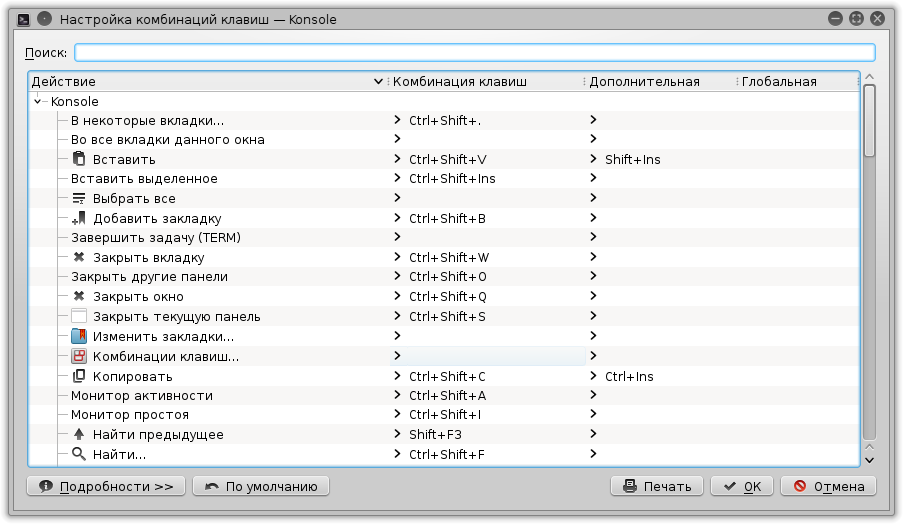The height and width of the screenshot is (524, 903).
Task: Click the Дополнительная column header
Action: click(661, 81)
